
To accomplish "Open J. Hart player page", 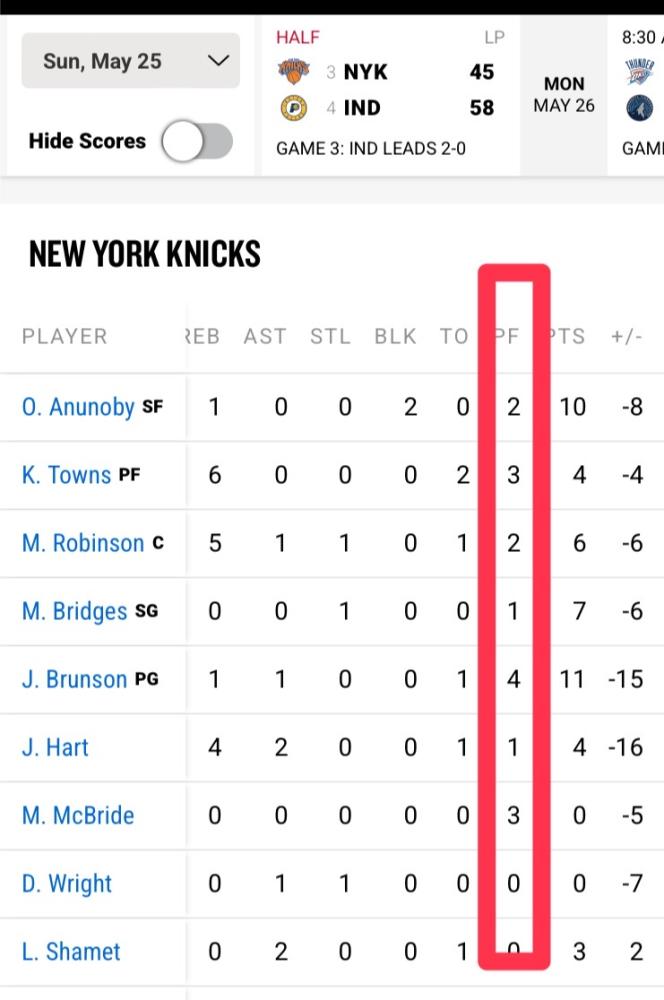I will [55, 747].
